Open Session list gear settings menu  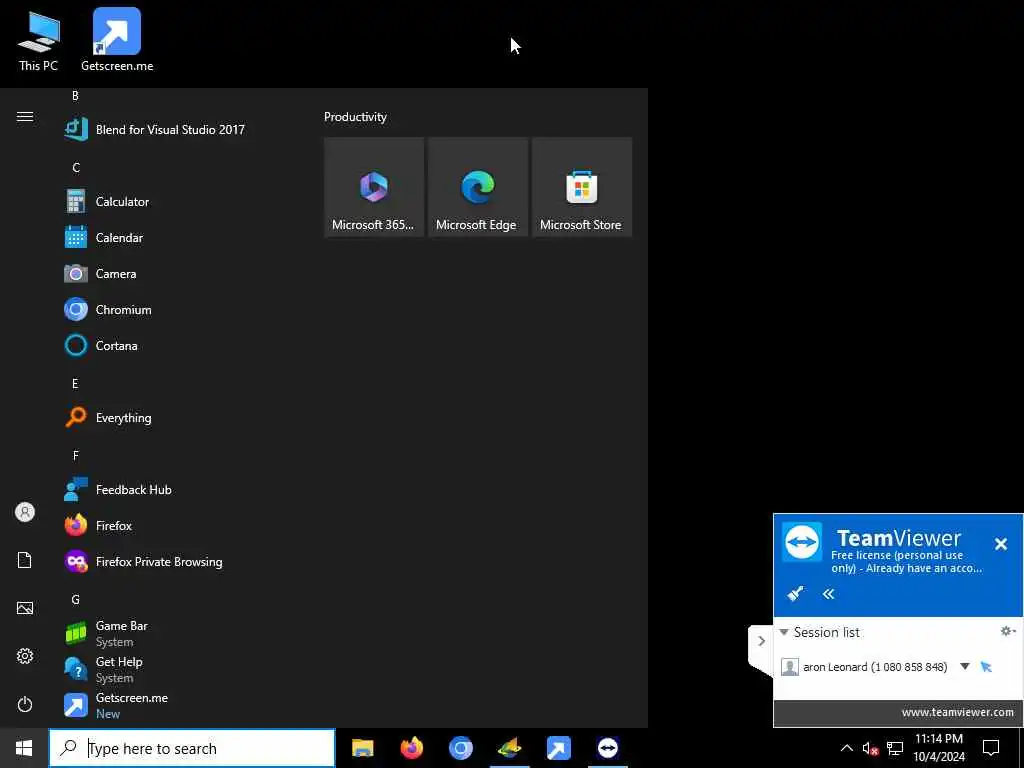(1008, 631)
